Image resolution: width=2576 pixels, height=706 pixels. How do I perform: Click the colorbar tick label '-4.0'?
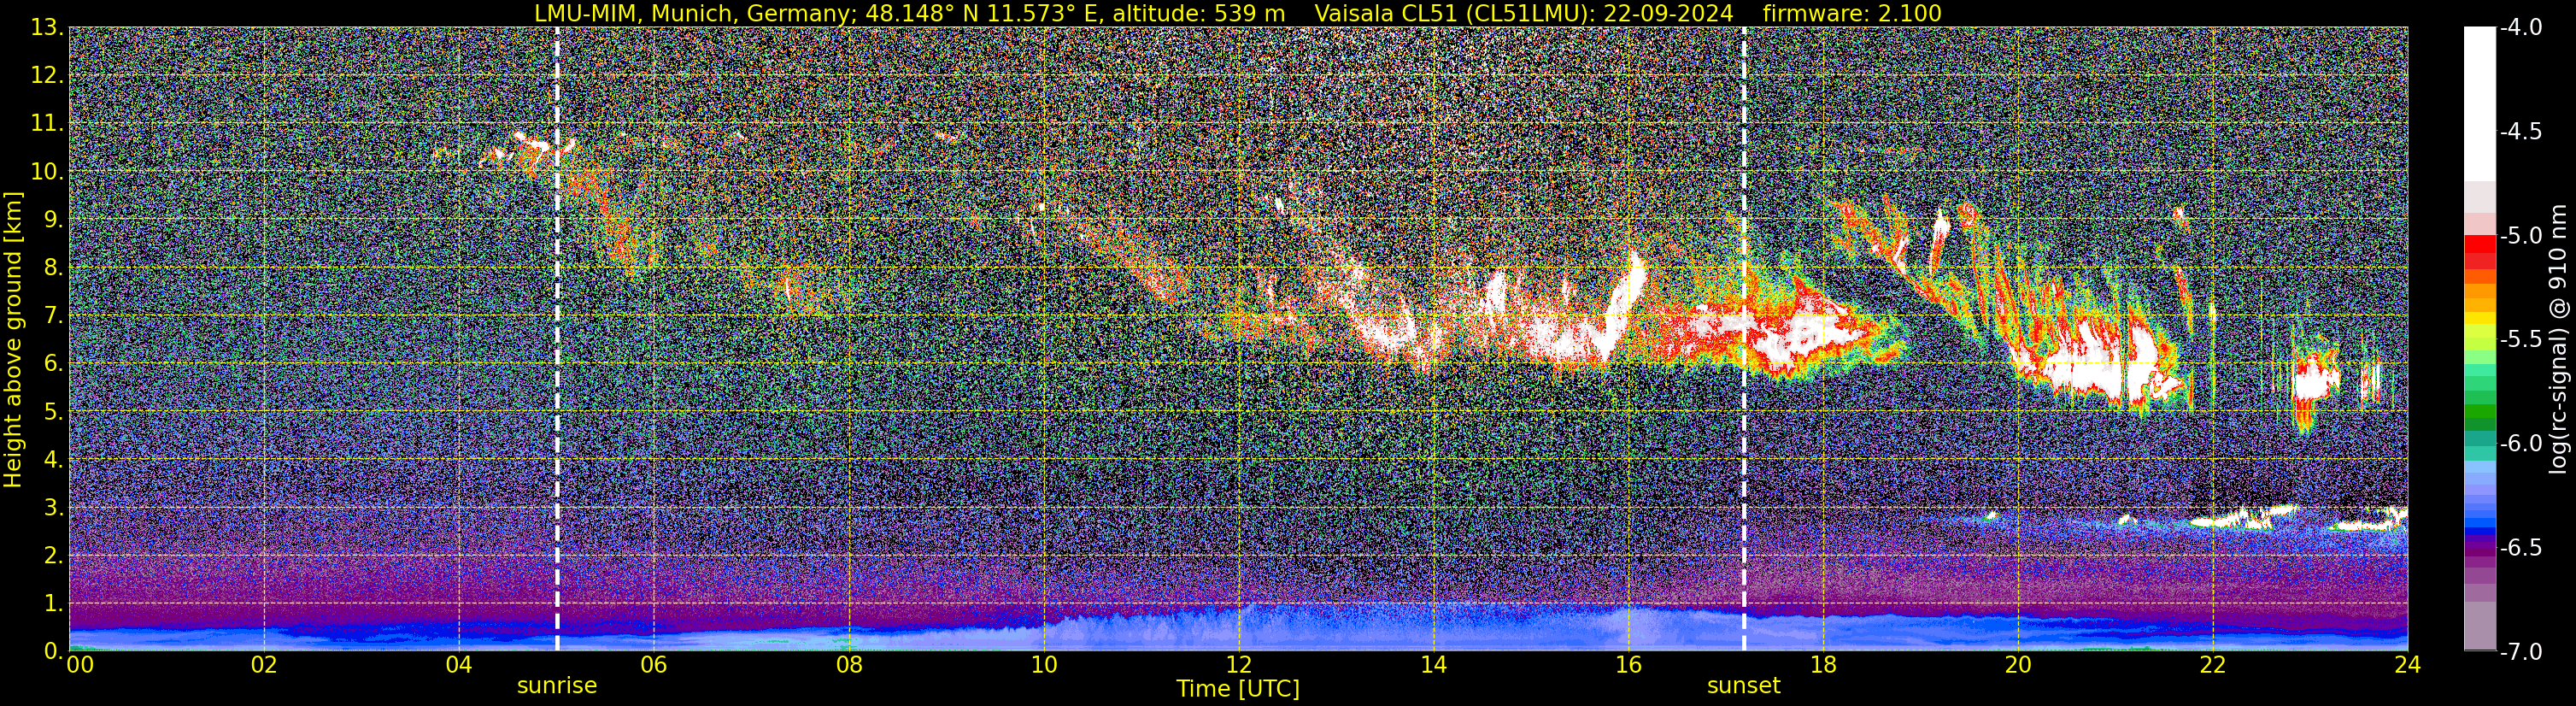pyautogui.click(x=2521, y=28)
